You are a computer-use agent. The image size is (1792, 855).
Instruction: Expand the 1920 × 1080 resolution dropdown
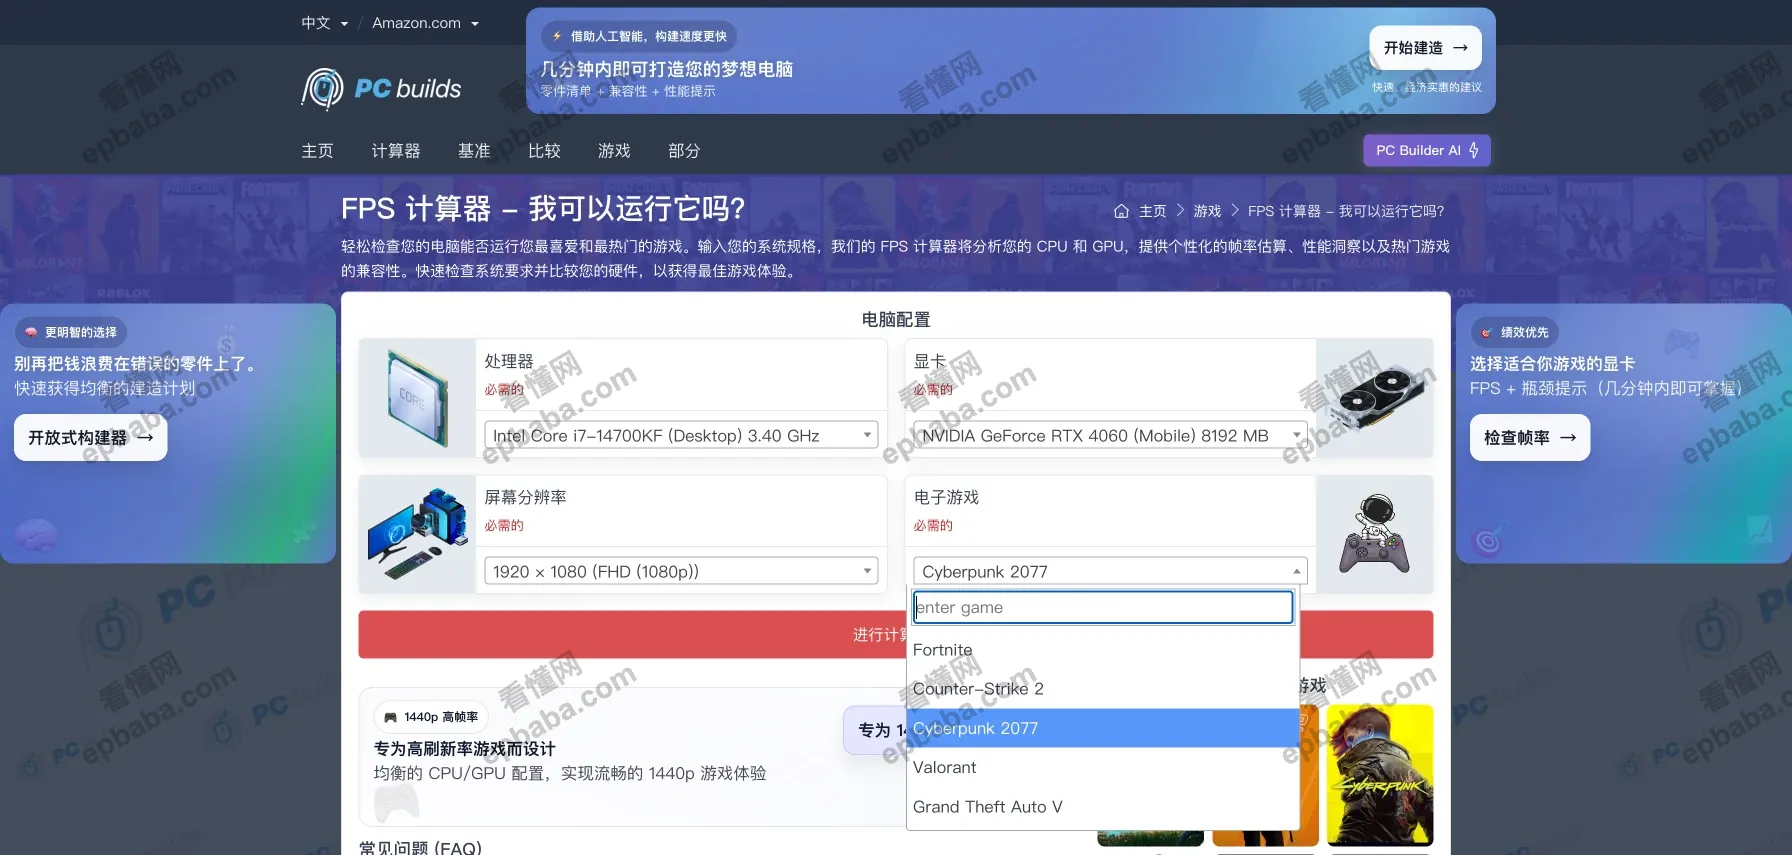click(681, 571)
